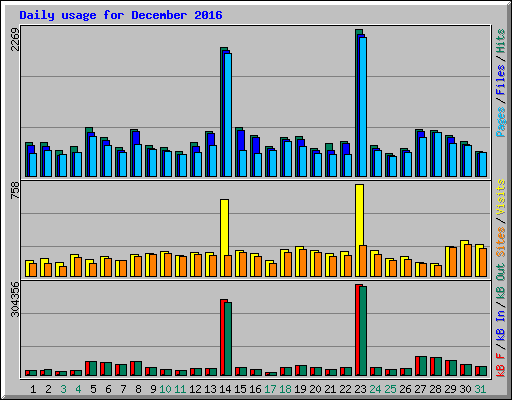
Task: Click day 1 on the x-axis
Action: [33, 389]
